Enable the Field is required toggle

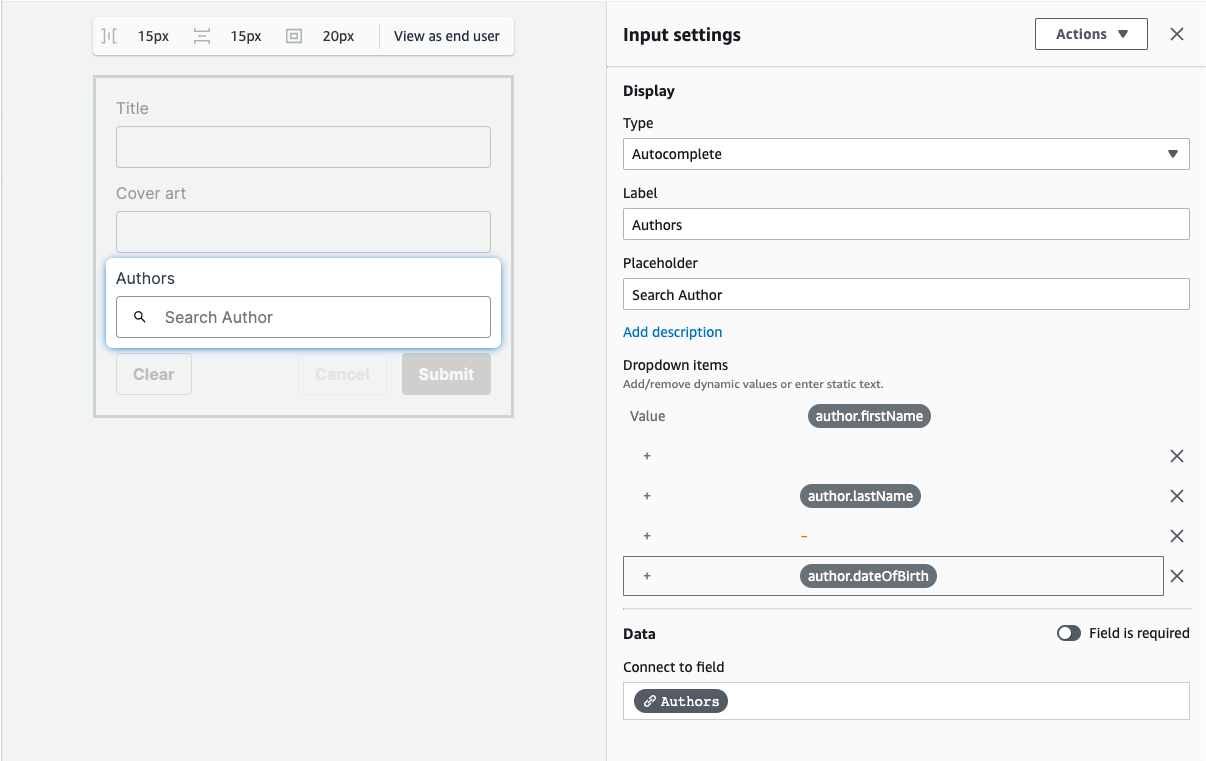[x=1068, y=633]
